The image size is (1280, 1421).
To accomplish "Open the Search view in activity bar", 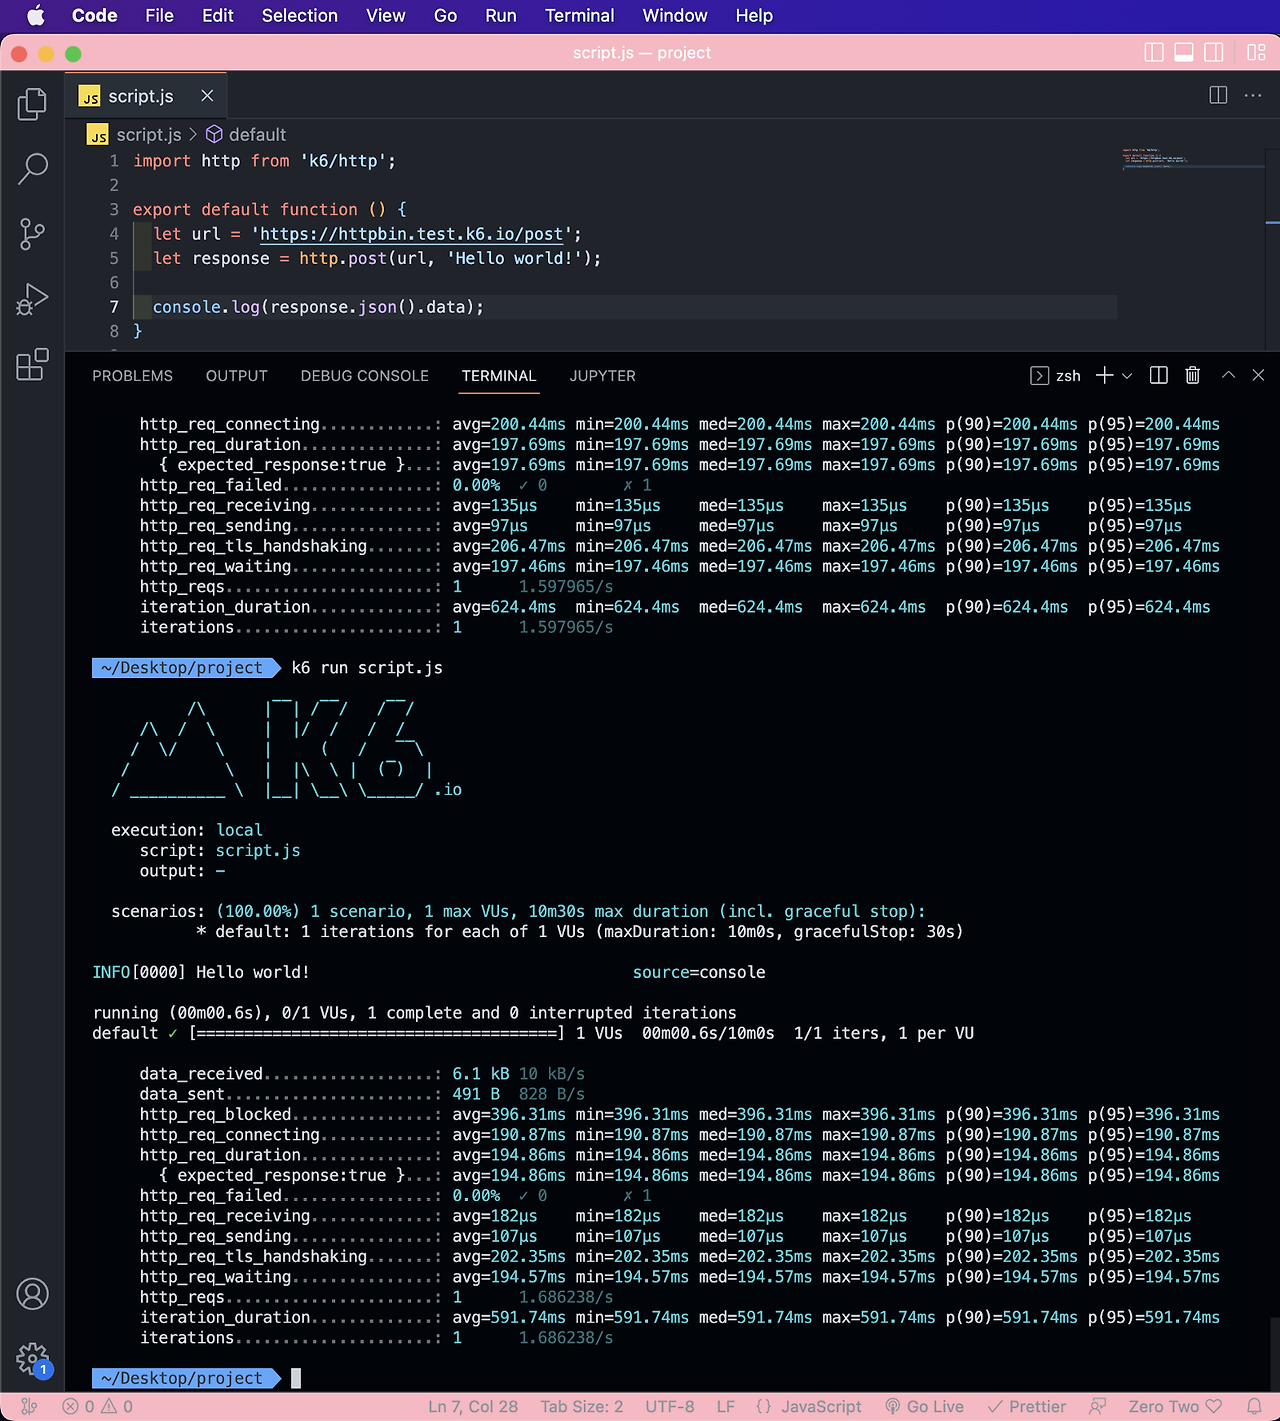I will pos(32,169).
